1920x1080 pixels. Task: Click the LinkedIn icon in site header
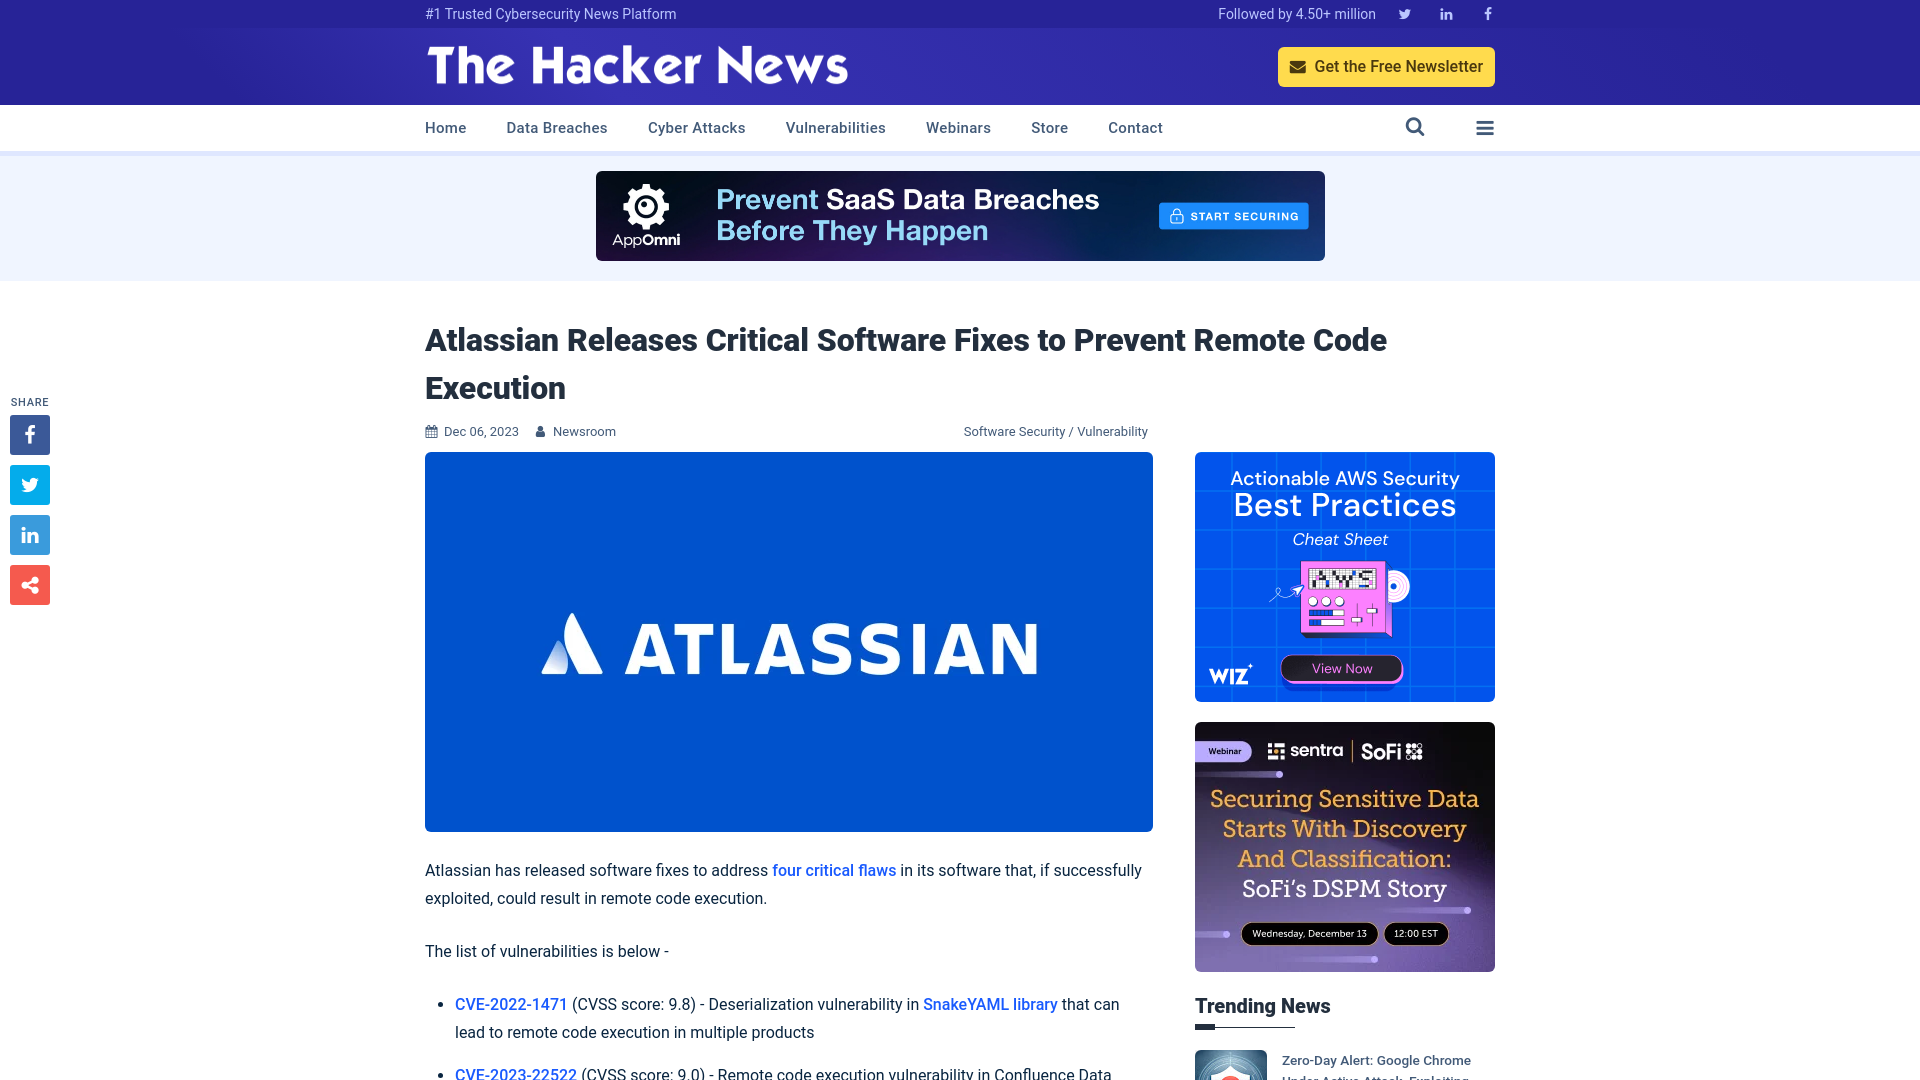click(1445, 13)
